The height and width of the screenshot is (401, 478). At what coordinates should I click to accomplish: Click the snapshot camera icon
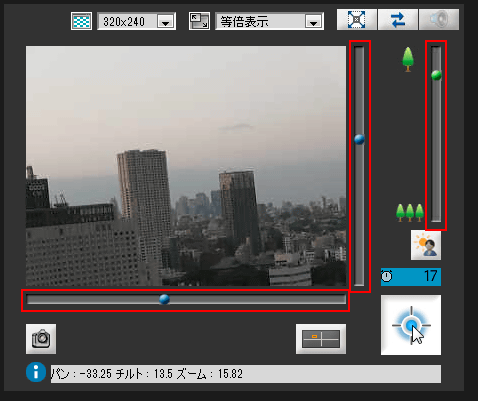point(41,339)
